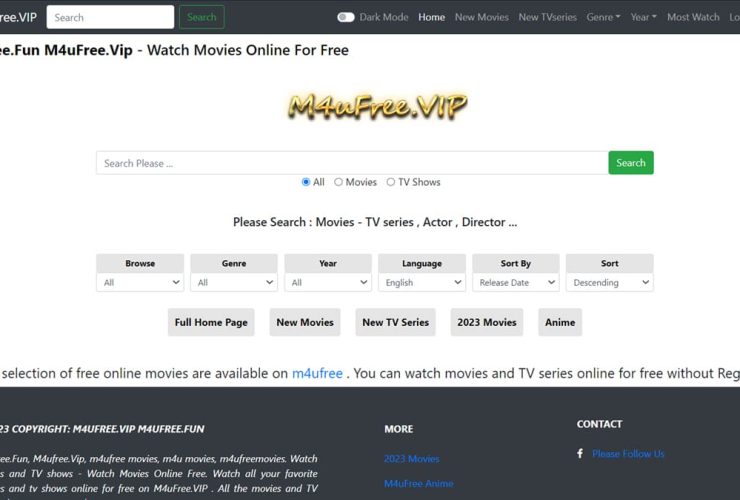Image resolution: width=740 pixels, height=500 pixels.
Task: Expand the Year menu in the navbar
Action: [643, 17]
